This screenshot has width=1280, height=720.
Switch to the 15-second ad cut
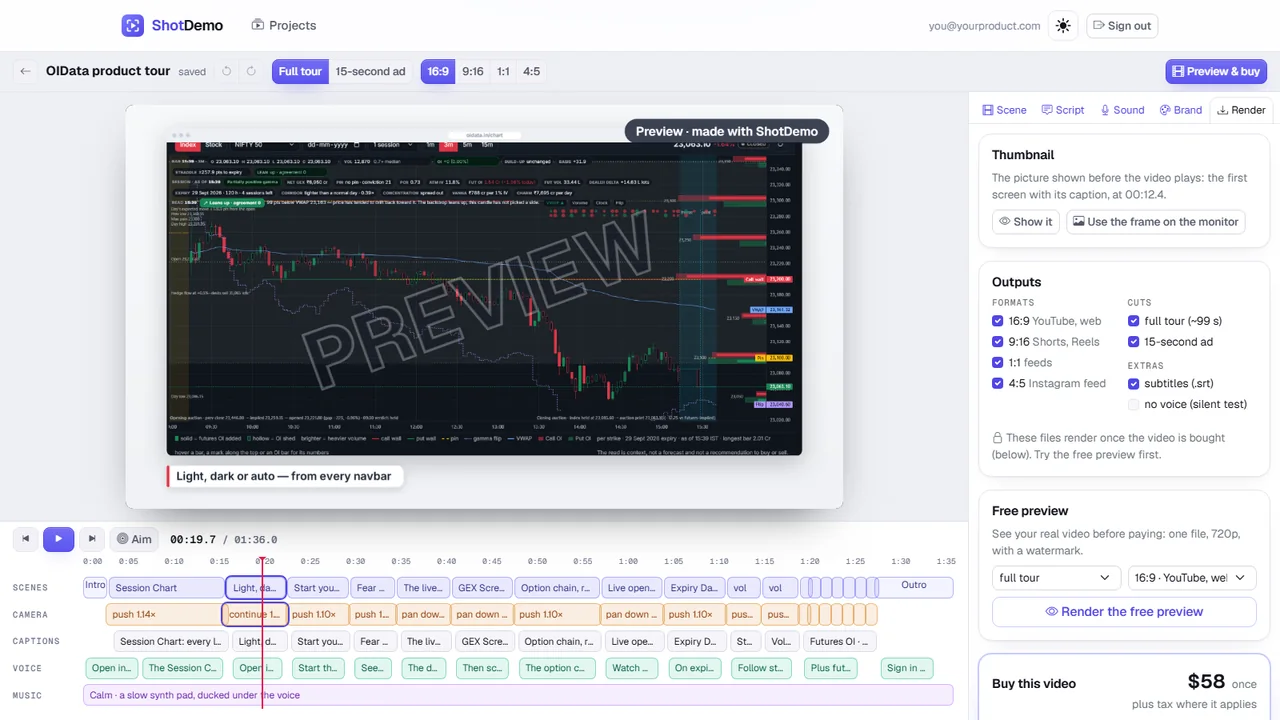(x=370, y=72)
